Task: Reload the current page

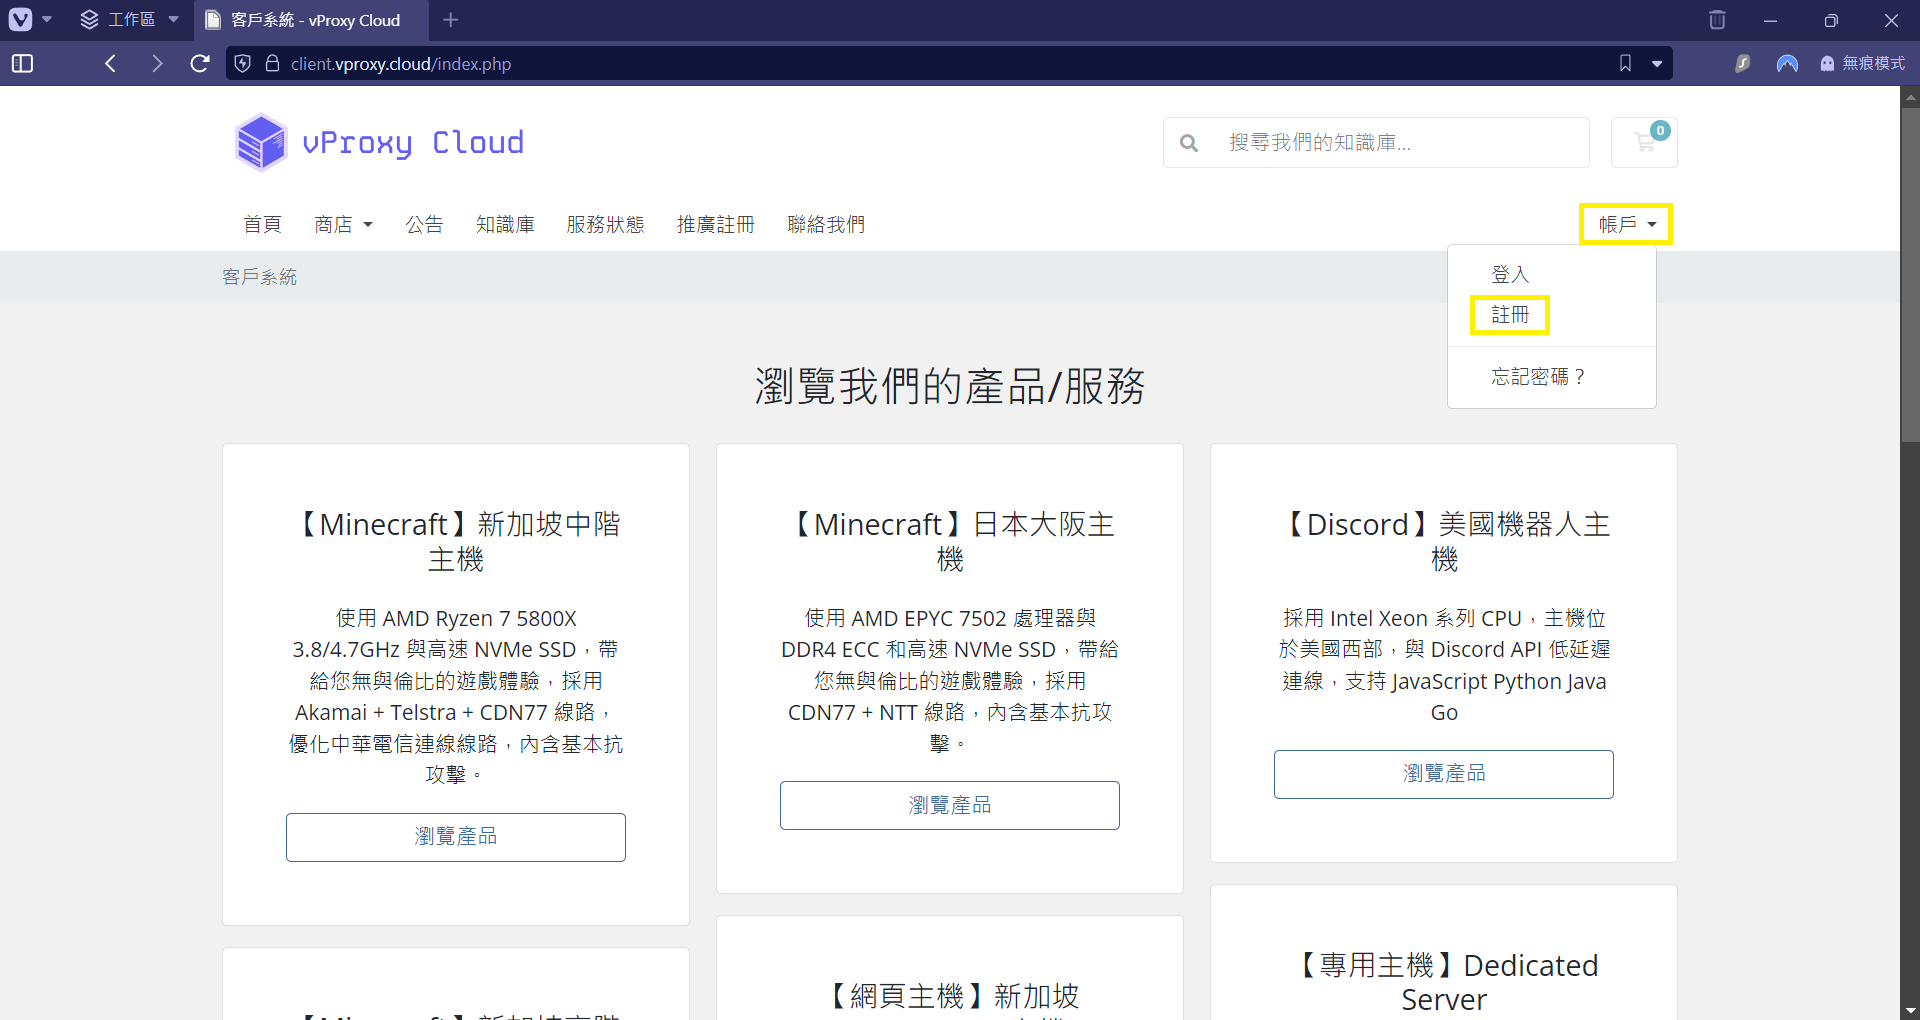Action: pyautogui.click(x=199, y=63)
